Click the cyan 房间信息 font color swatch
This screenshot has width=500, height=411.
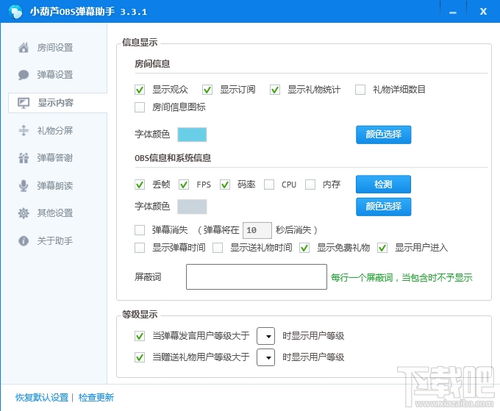192,135
